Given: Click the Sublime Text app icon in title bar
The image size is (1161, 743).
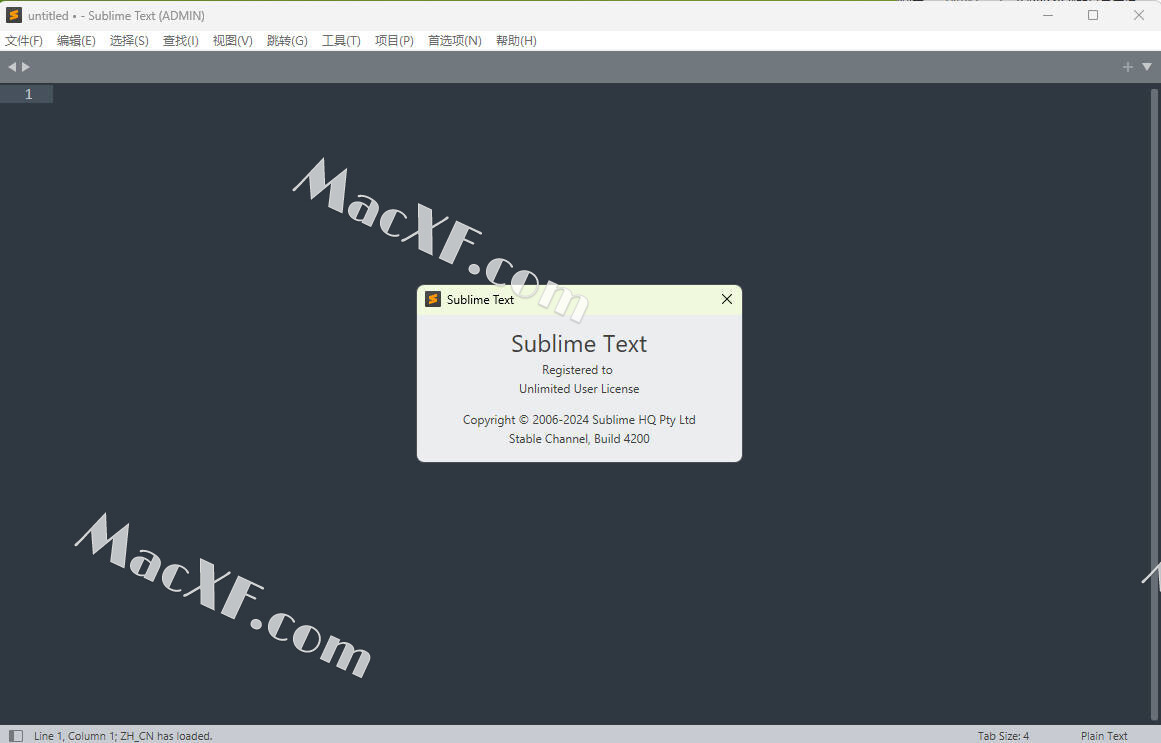Looking at the screenshot, I should coord(13,15).
